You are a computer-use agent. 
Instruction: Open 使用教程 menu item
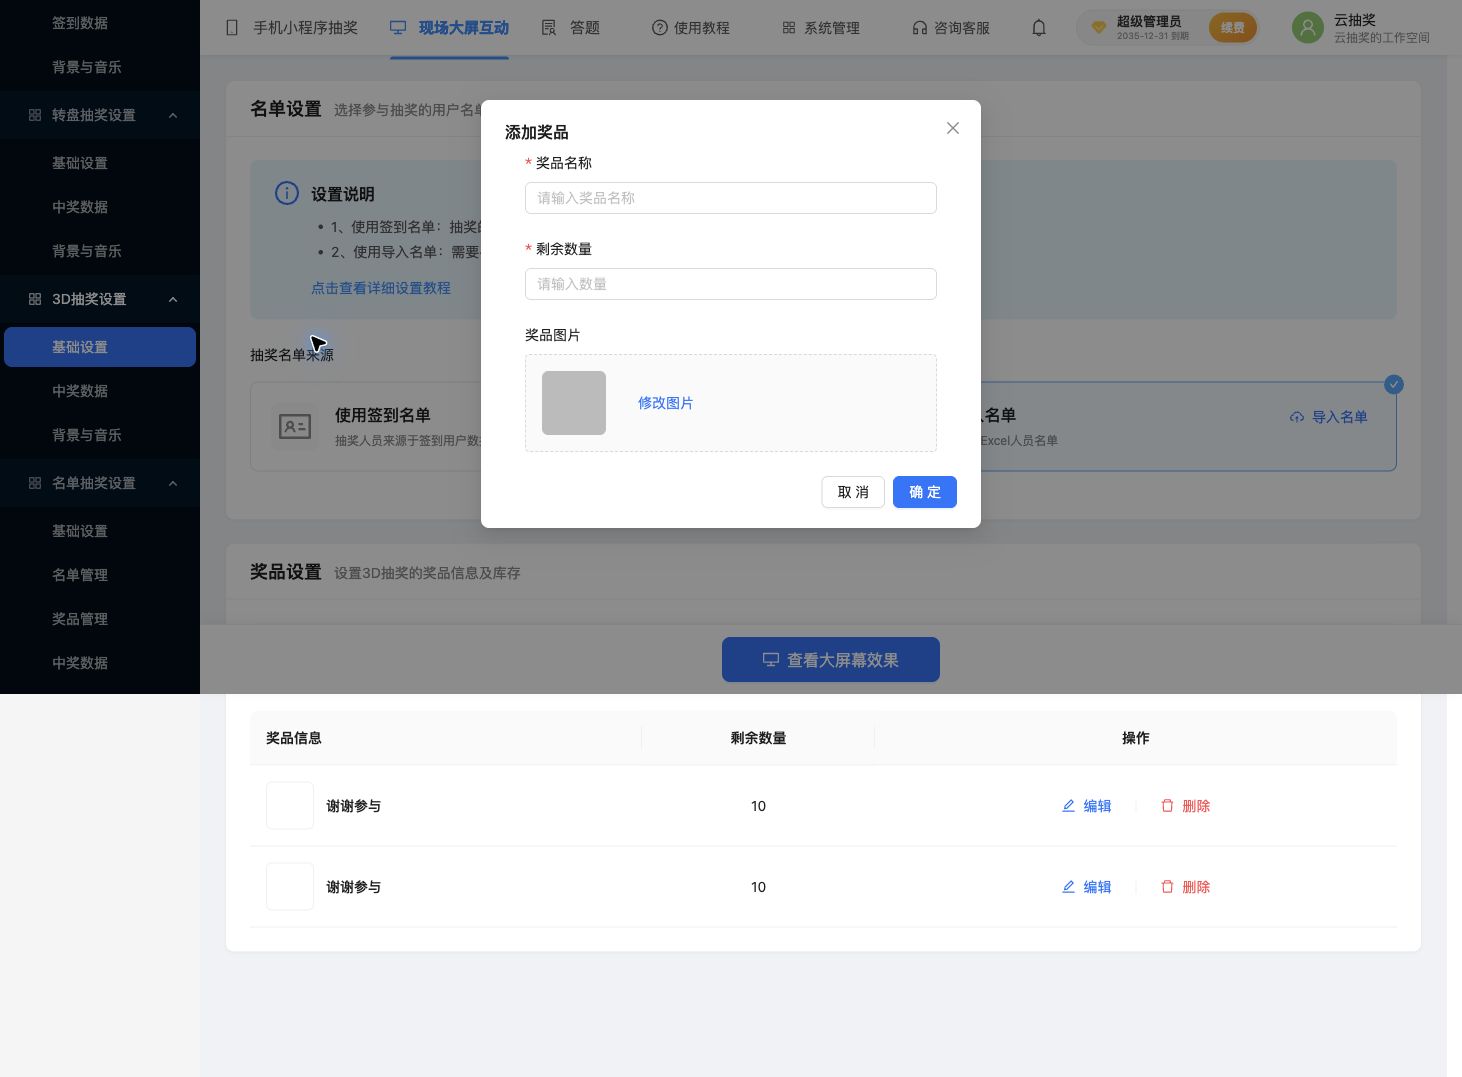(x=691, y=28)
